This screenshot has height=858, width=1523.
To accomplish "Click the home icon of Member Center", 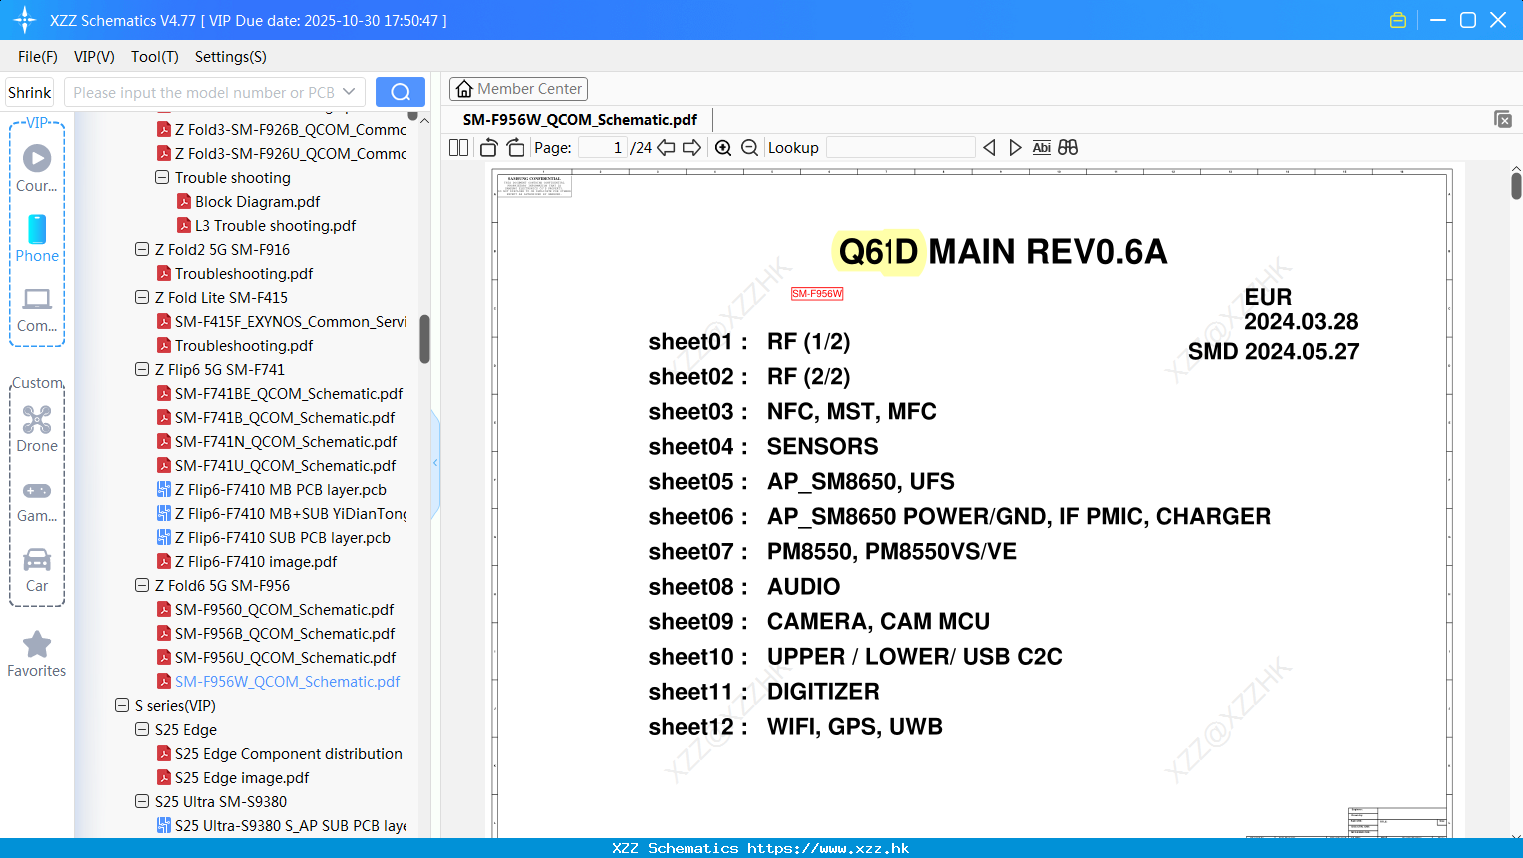I will pyautogui.click(x=464, y=89).
